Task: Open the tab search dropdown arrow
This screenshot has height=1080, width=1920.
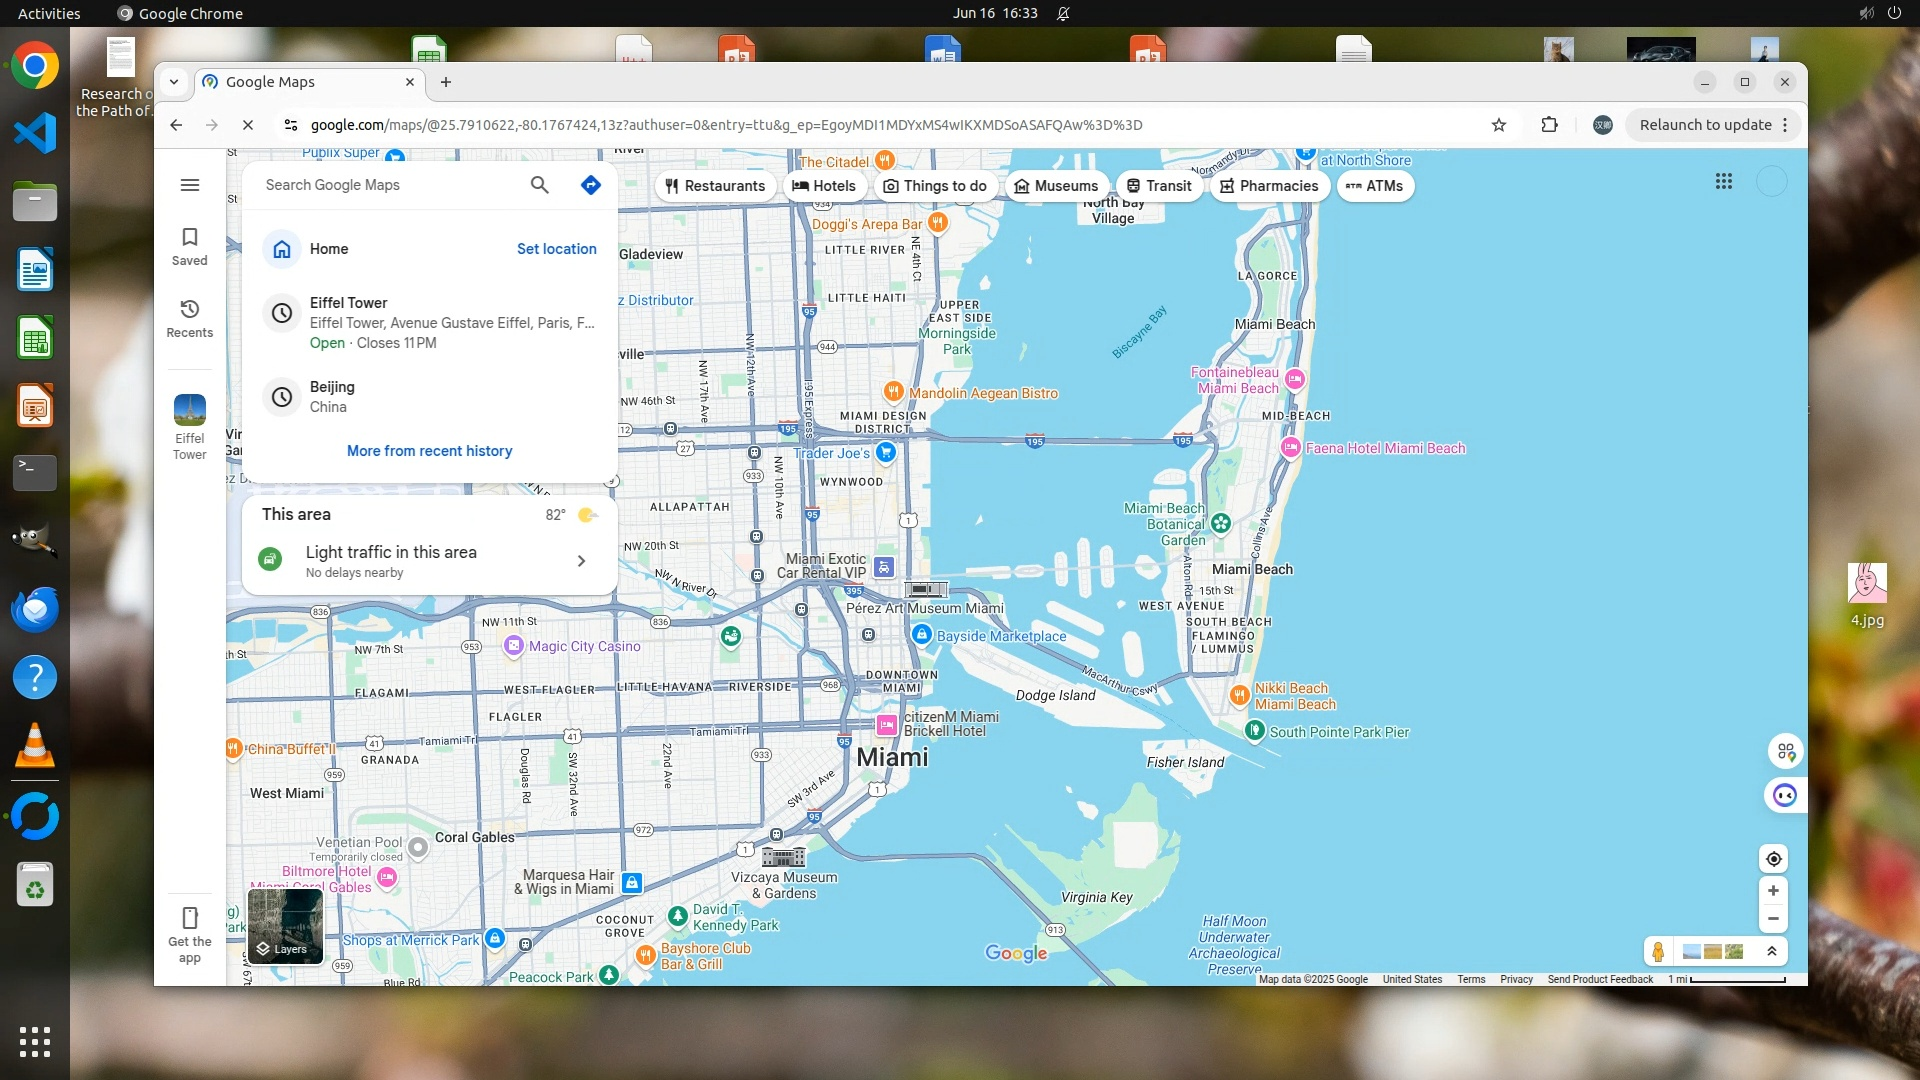Action: [x=174, y=82]
